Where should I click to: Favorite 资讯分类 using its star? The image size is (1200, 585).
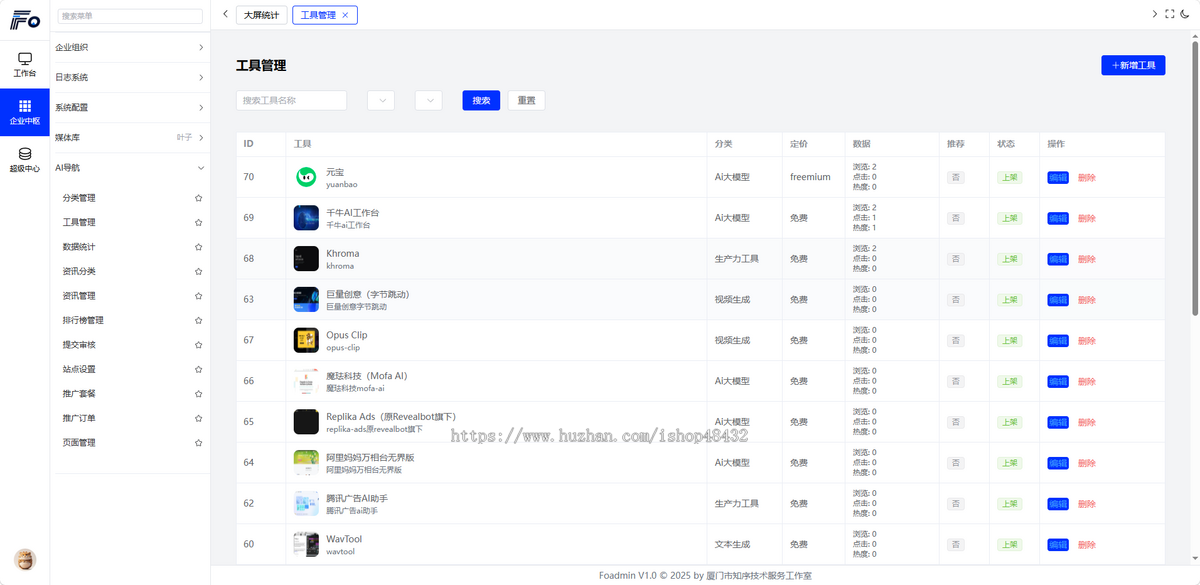coord(199,271)
